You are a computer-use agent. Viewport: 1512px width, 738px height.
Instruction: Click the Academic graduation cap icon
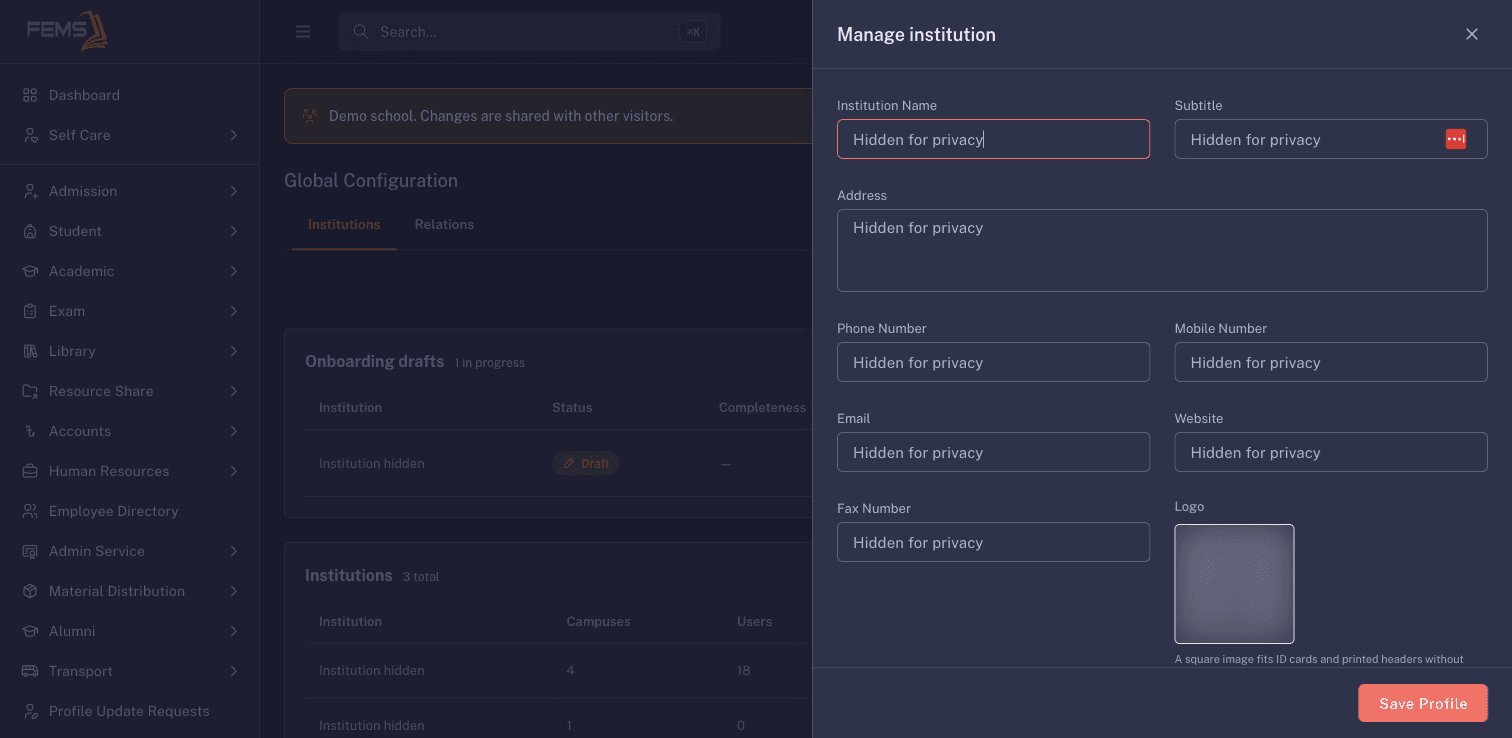coord(30,271)
